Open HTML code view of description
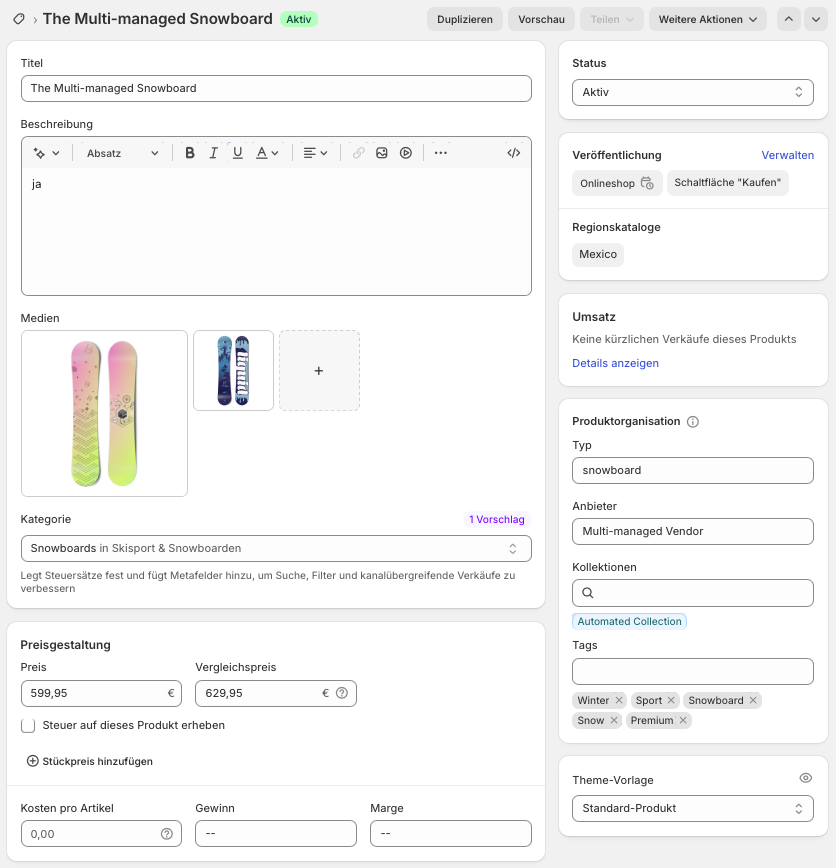836x868 pixels. pos(513,153)
